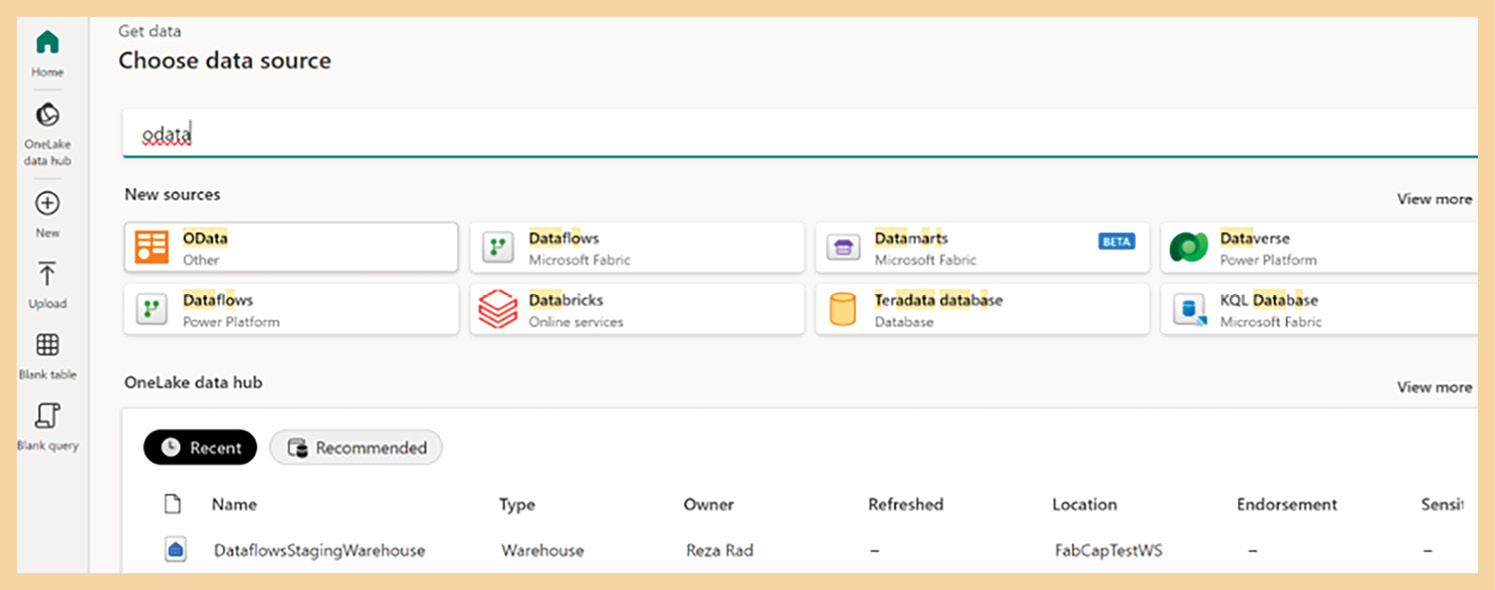The height and width of the screenshot is (590, 1495).
Task: Open the OneLake data hub sidebar icon
Action: [x=47, y=115]
